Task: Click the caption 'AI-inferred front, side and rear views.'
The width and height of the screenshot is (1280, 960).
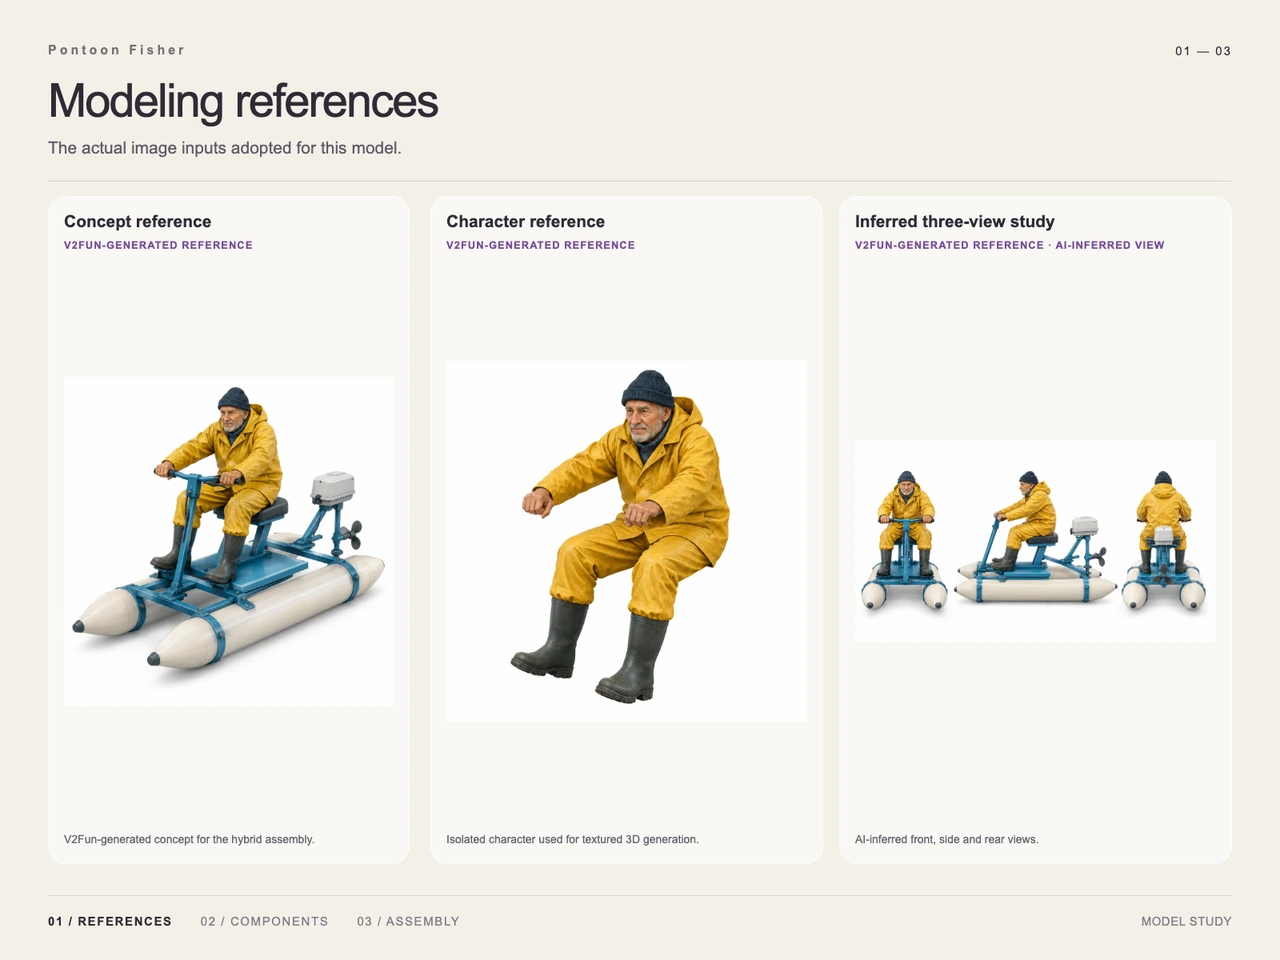Action: click(x=947, y=839)
